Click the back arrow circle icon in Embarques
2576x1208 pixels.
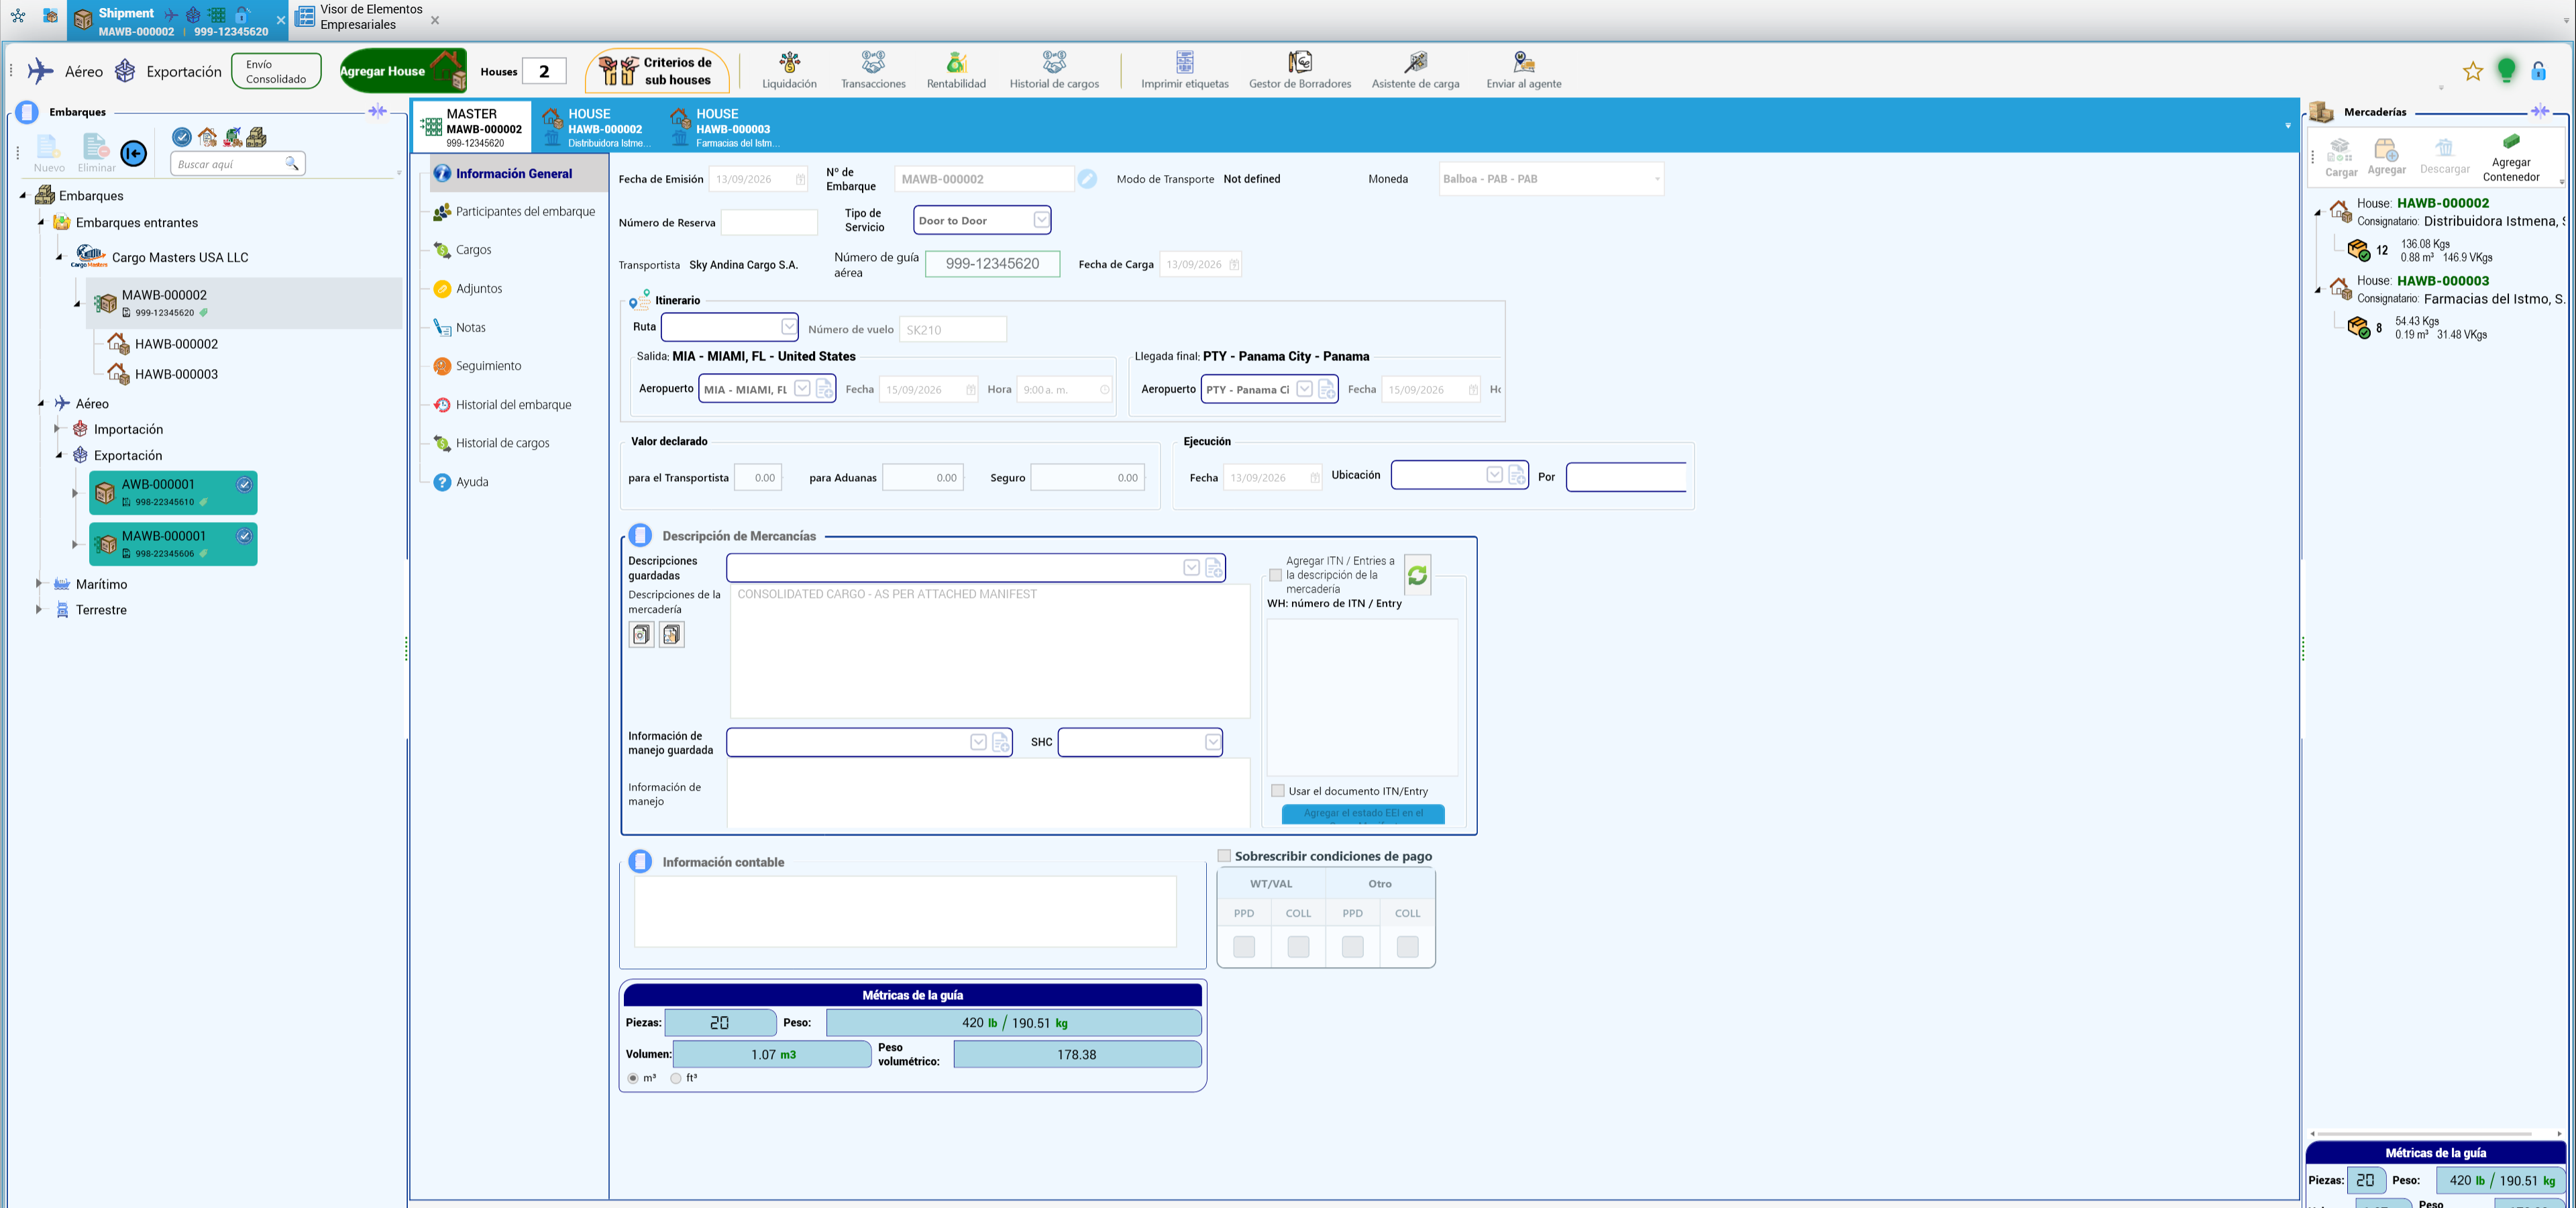[133, 153]
